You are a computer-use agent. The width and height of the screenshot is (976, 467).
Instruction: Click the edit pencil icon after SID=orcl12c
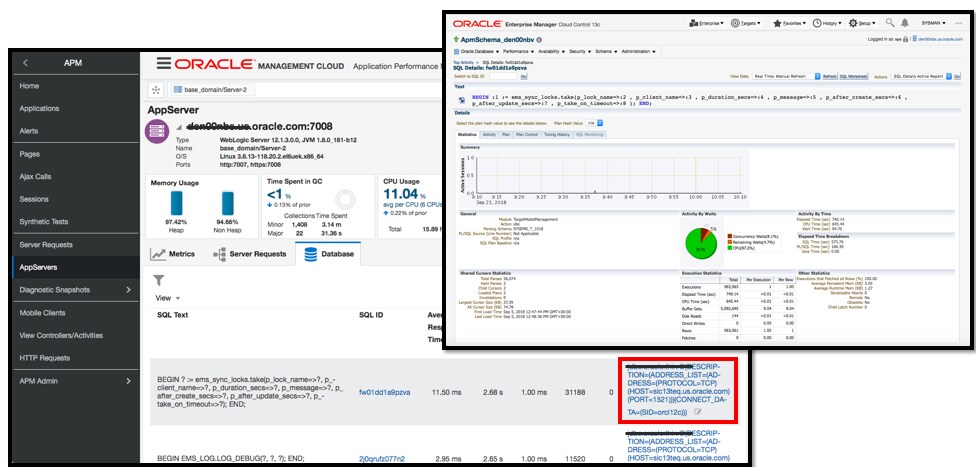pyautogui.click(x=698, y=412)
